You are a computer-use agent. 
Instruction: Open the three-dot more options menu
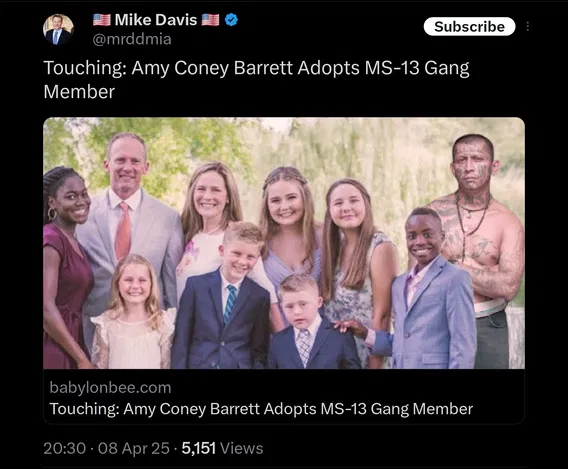[527, 26]
